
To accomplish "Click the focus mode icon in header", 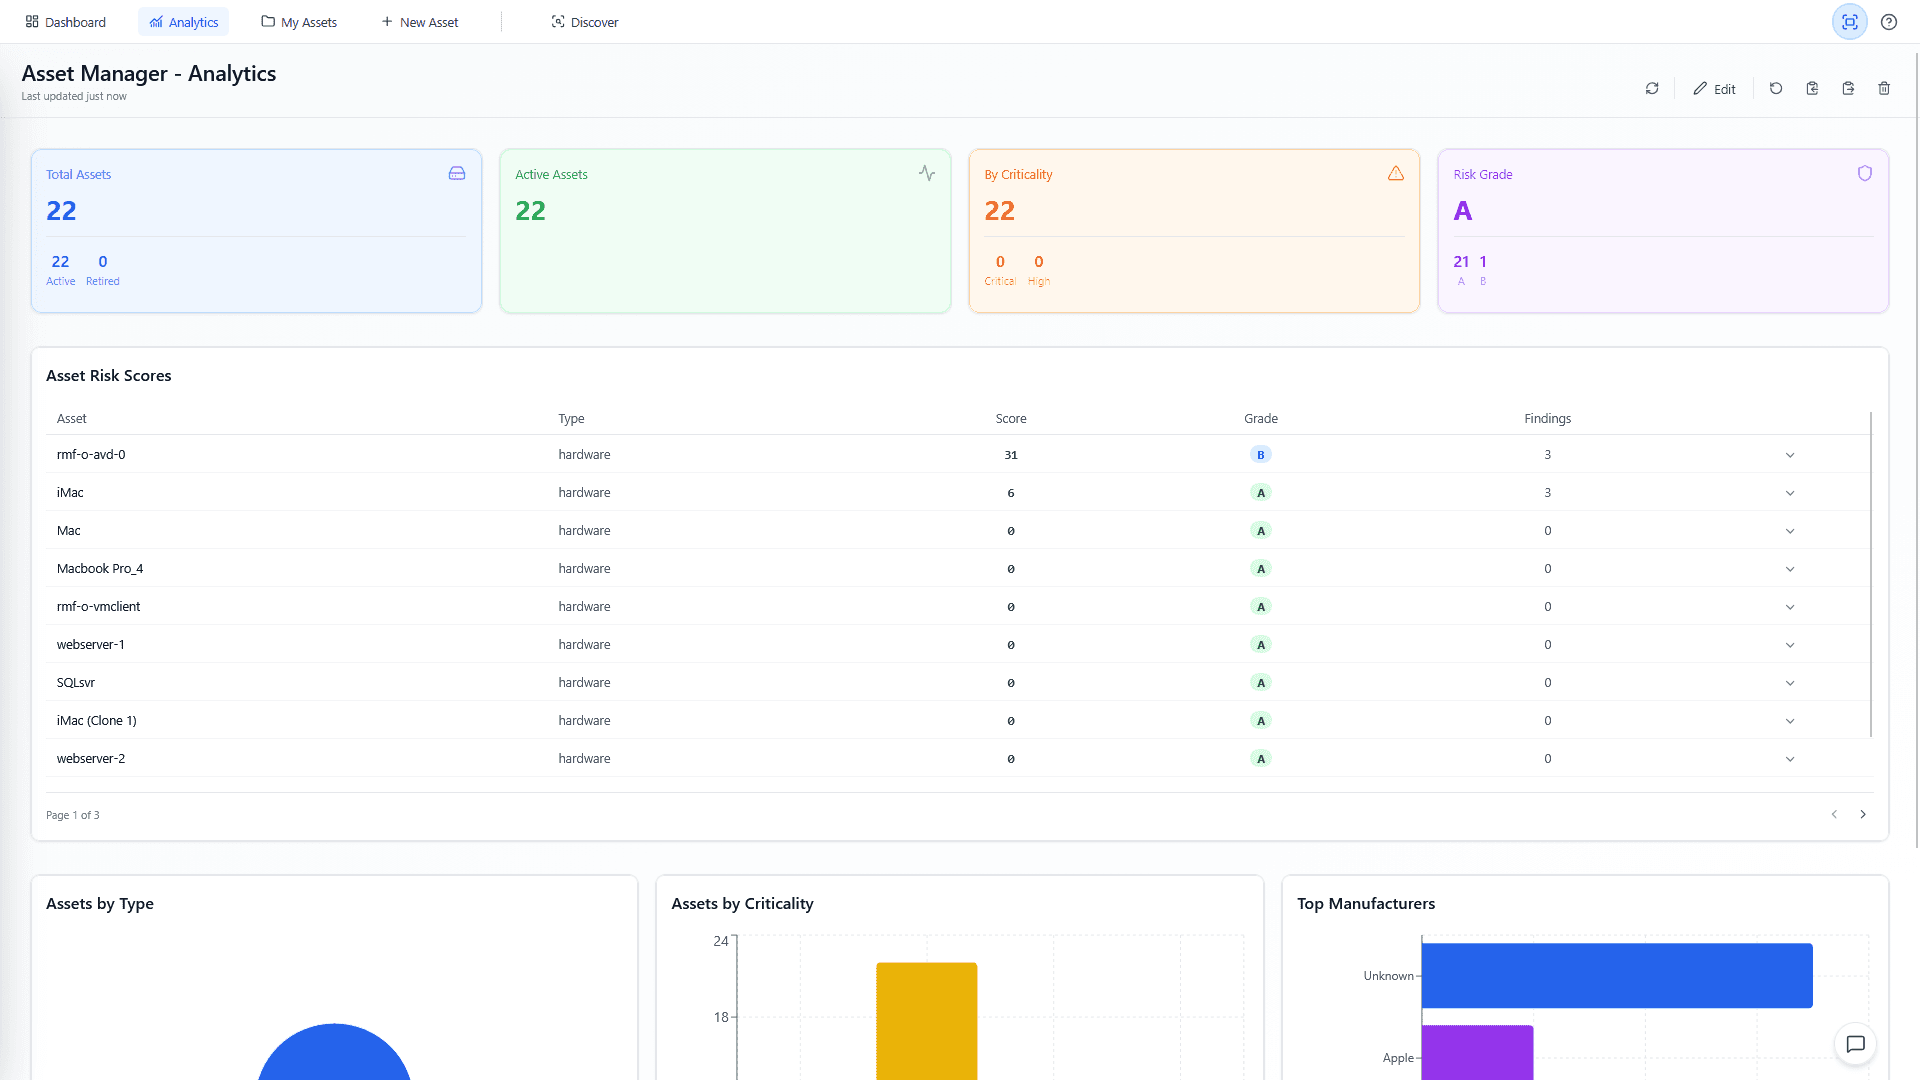I will [1849, 21].
